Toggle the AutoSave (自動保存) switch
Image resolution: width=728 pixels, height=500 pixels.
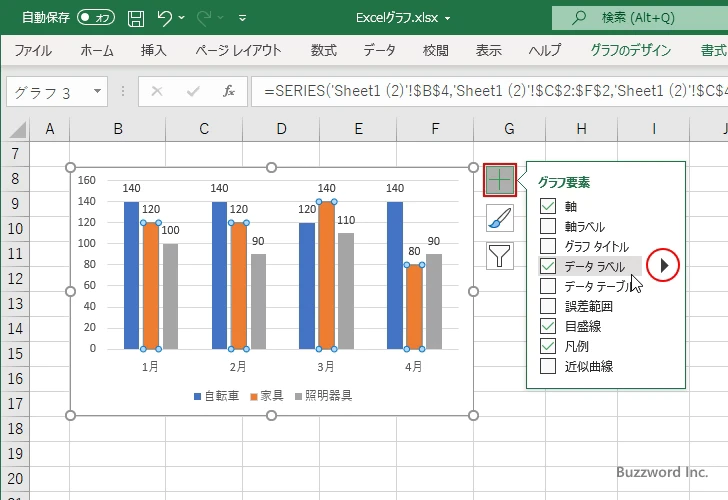96,18
